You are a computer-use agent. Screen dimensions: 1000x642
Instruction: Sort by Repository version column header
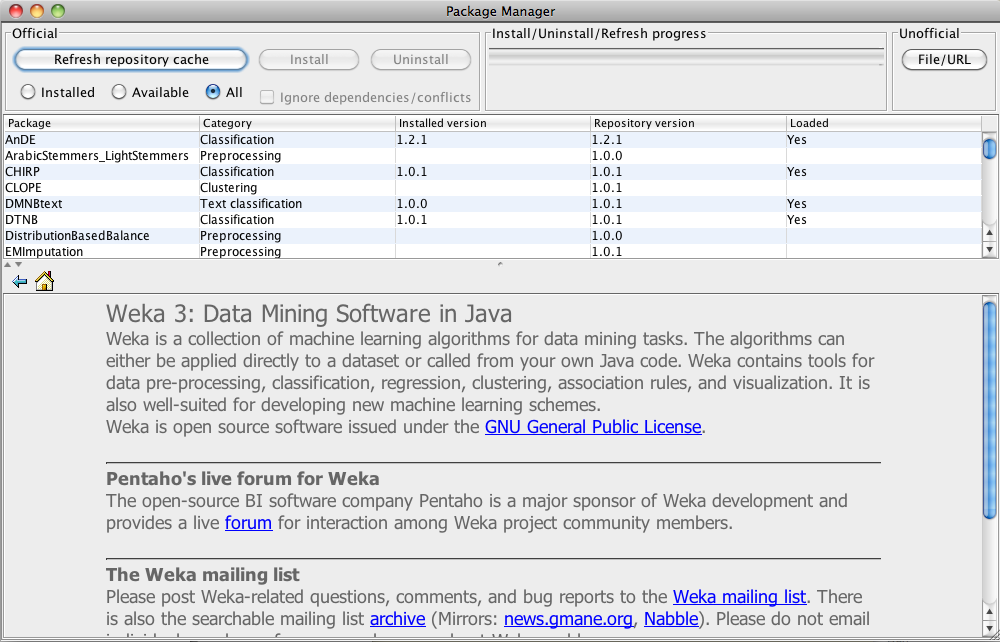689,123
